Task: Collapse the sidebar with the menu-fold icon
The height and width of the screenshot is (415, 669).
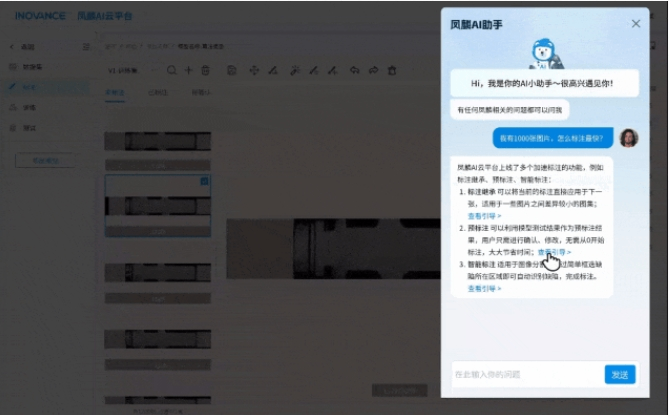Action: pyautogui.click(x=86, y=46)
